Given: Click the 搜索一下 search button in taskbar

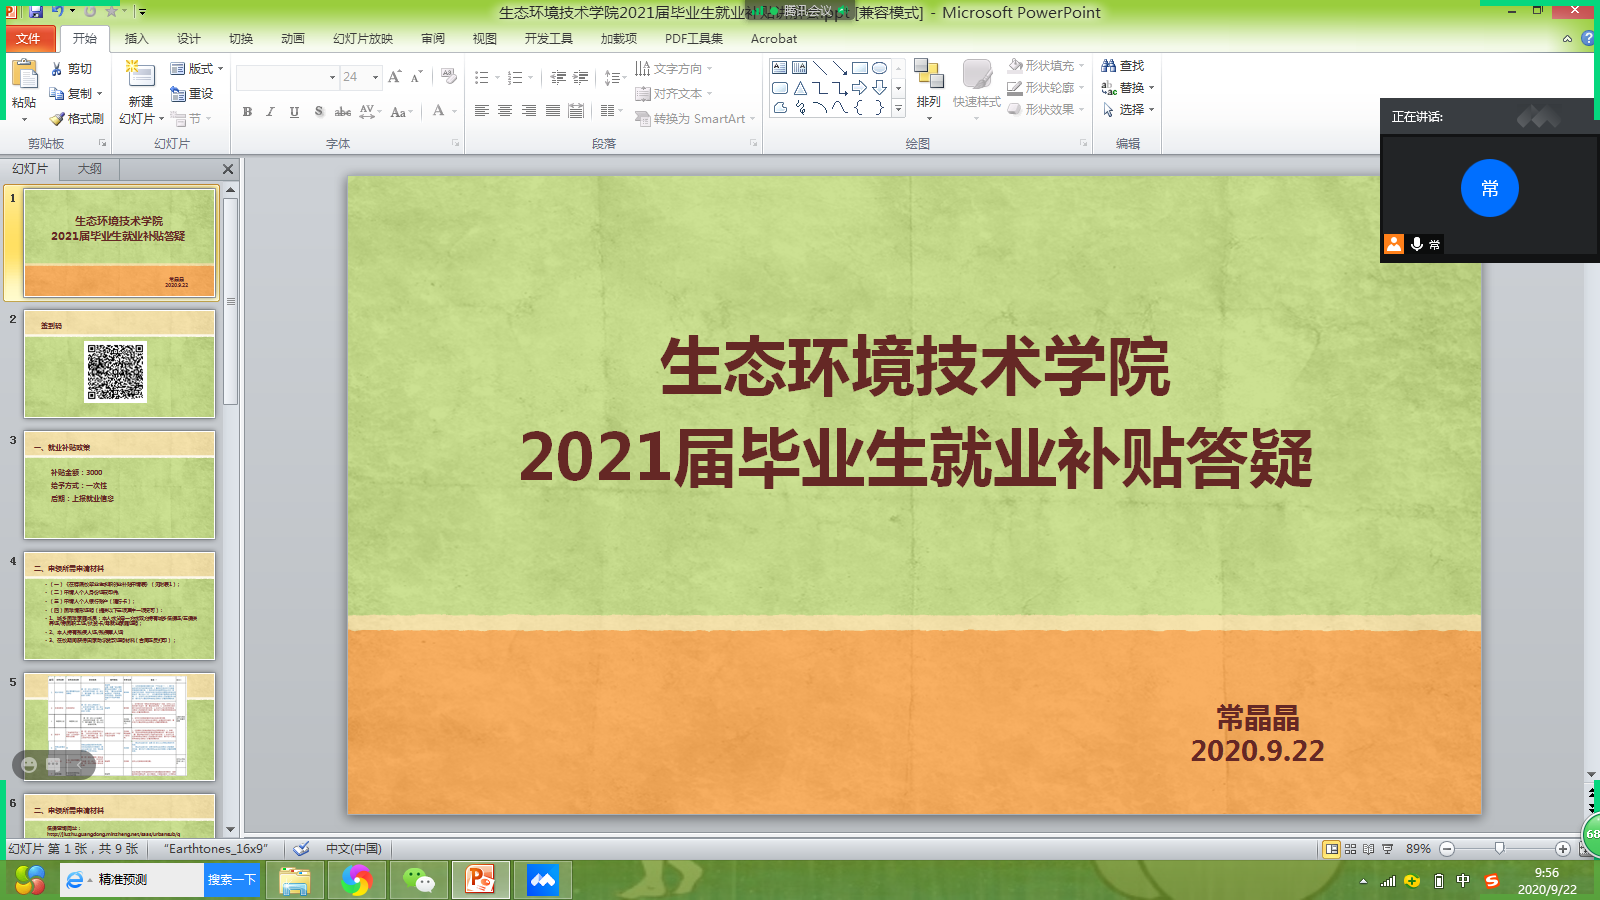Looking at the screenshot, I should point(232,880).
